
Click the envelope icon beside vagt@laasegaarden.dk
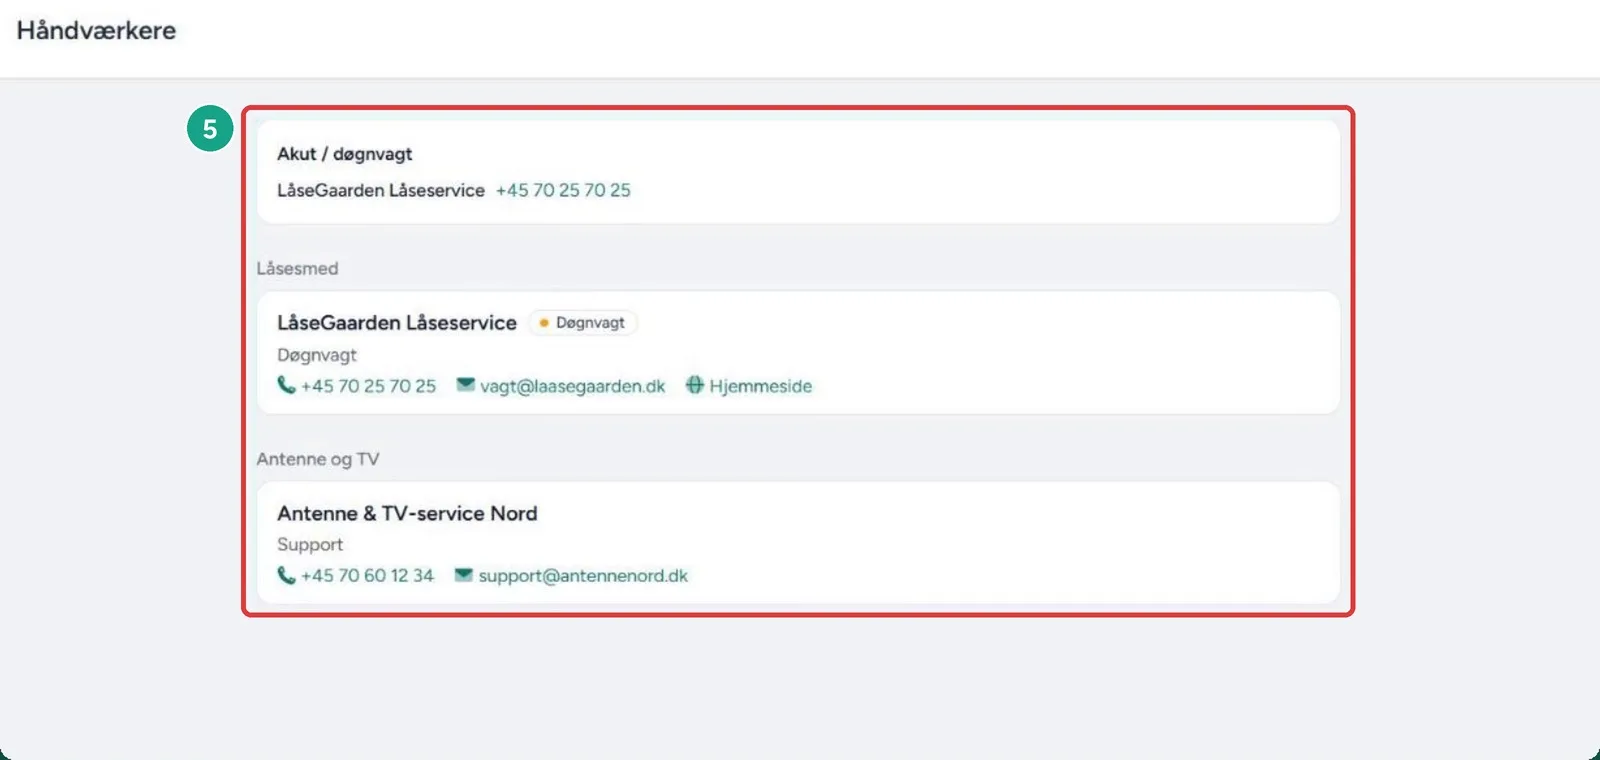[x=465, y=385]
